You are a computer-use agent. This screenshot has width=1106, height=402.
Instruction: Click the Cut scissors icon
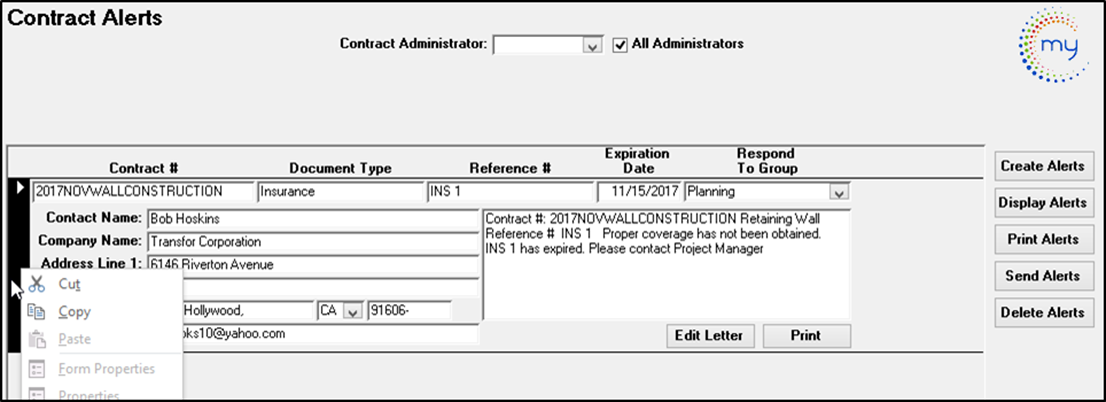point(37,284)
